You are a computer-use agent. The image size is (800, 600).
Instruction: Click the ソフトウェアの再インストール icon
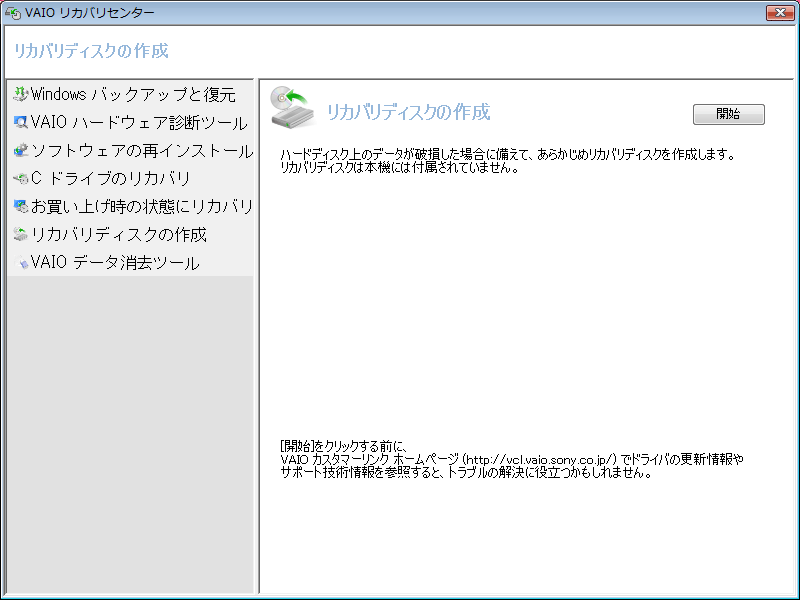[x=20, y=151]
